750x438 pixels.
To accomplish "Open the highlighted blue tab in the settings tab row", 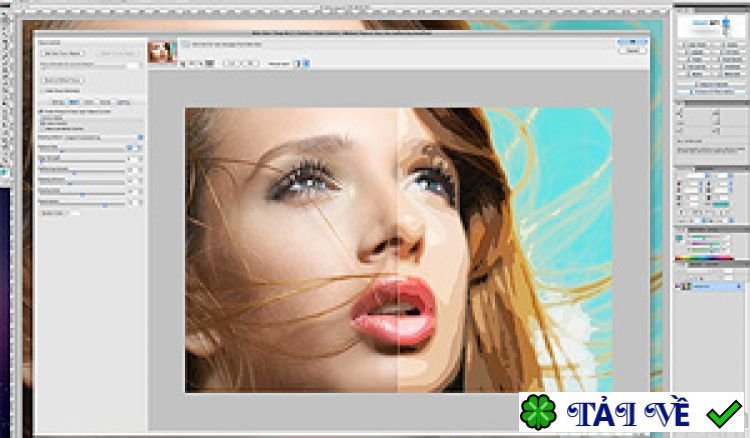I will (x=74, y=102).
